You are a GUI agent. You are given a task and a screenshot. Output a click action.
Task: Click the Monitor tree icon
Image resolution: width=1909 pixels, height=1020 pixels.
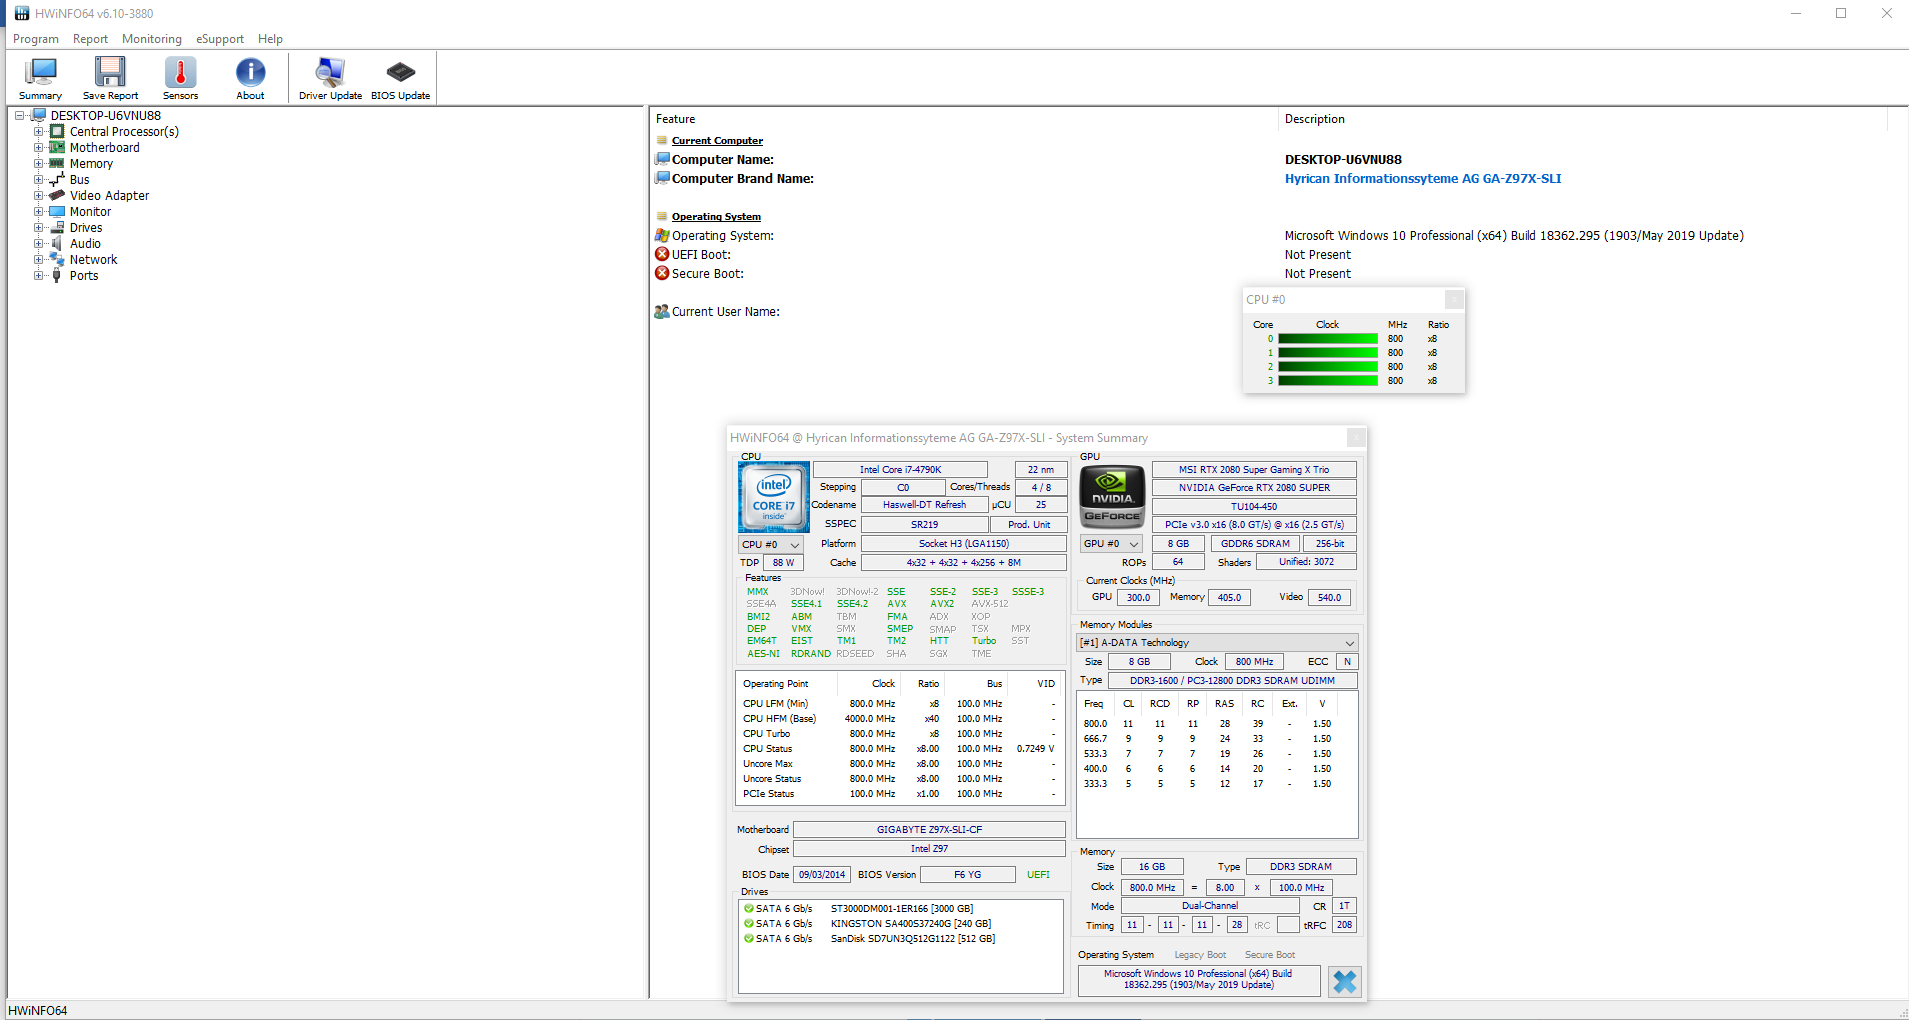pyautogui.click(x=57, y=211)
